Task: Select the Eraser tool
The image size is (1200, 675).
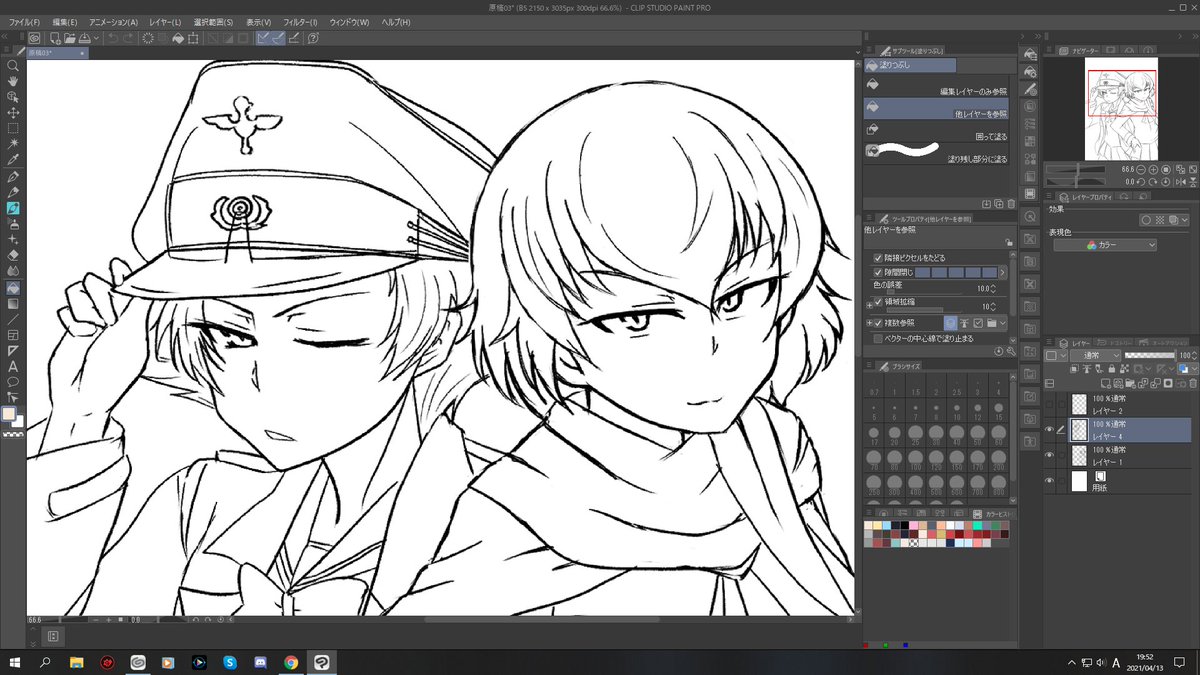Action: [x=13, y=255]
